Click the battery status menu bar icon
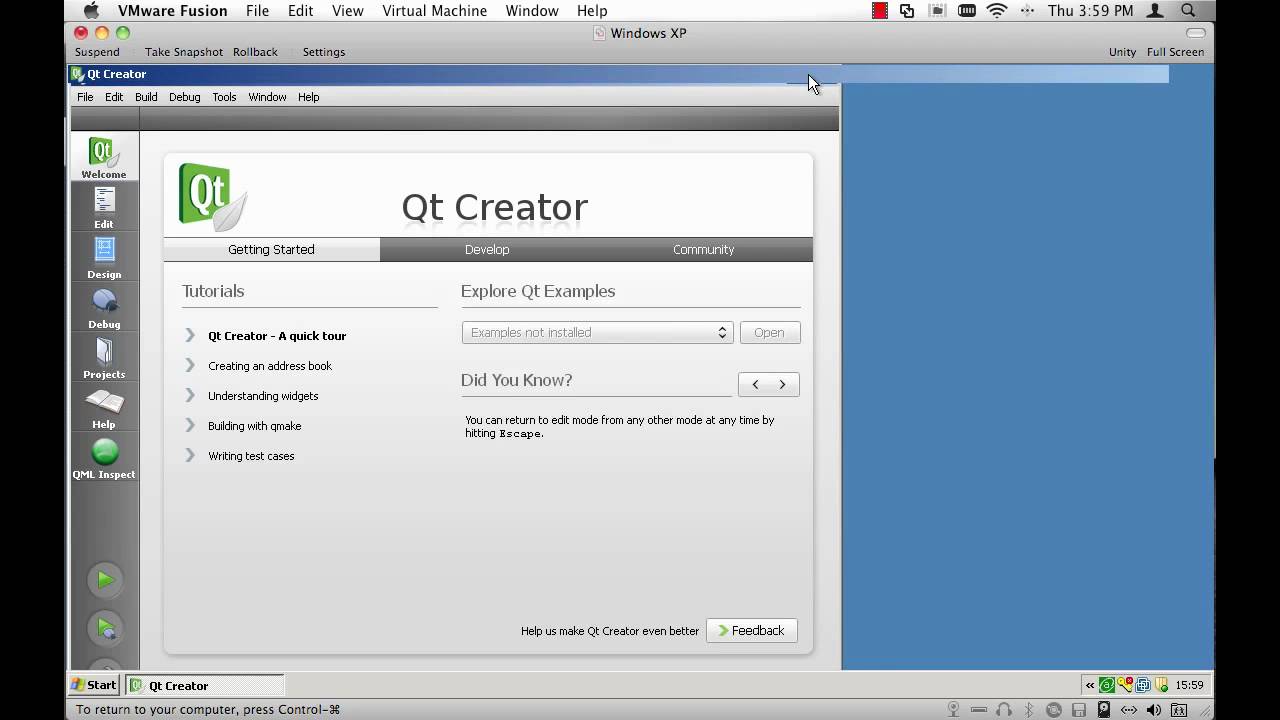1280x720 pixels. click(x=966, y=11)
